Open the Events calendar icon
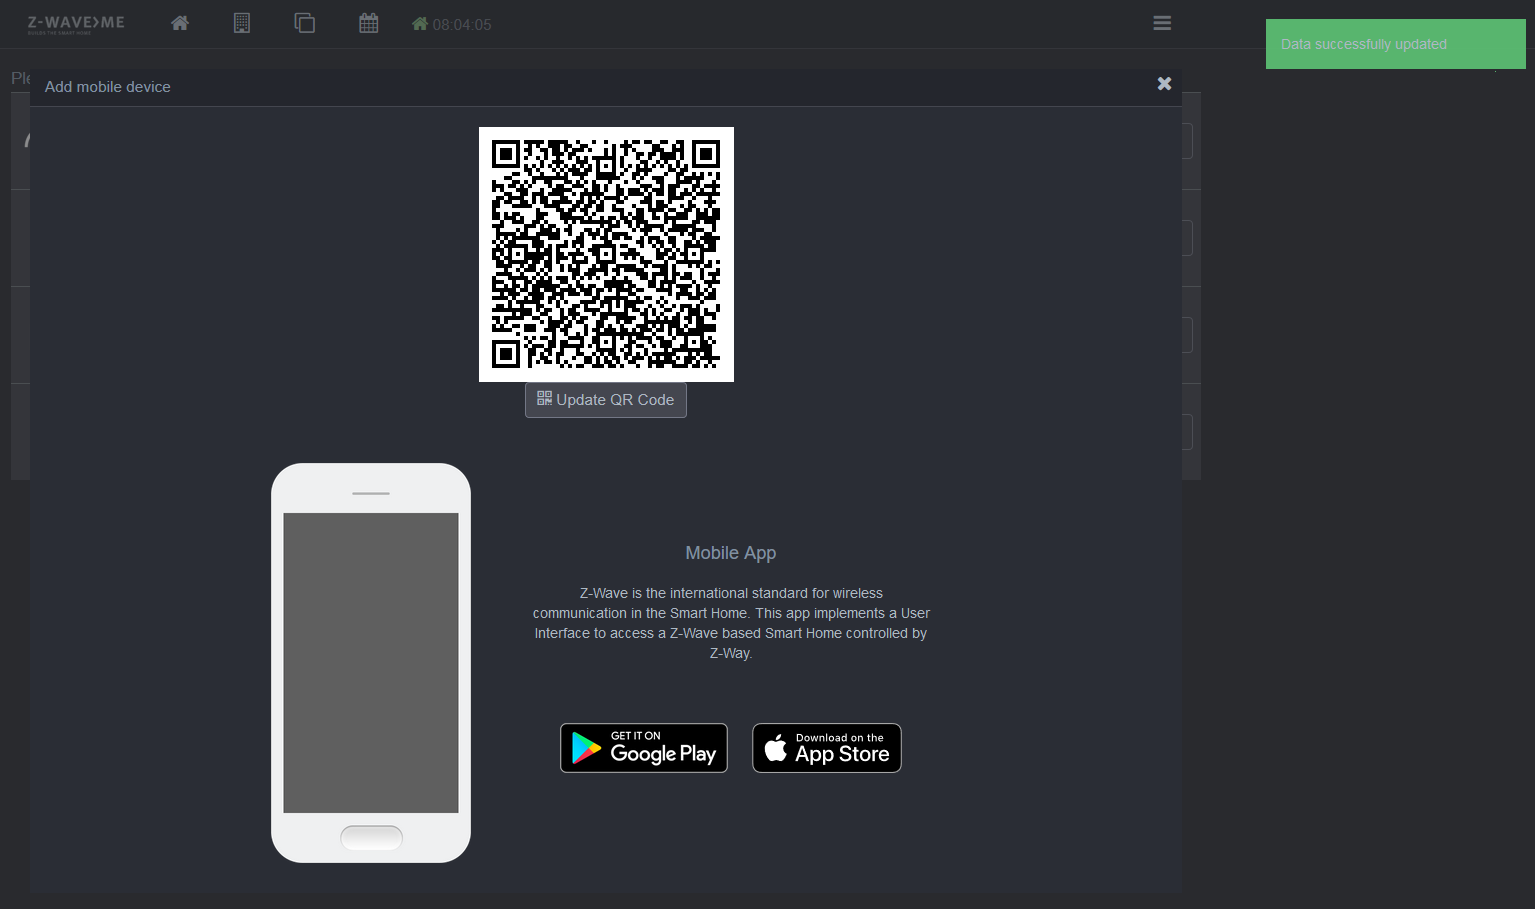Screen dimensions: 1535x909 point(369,23)
